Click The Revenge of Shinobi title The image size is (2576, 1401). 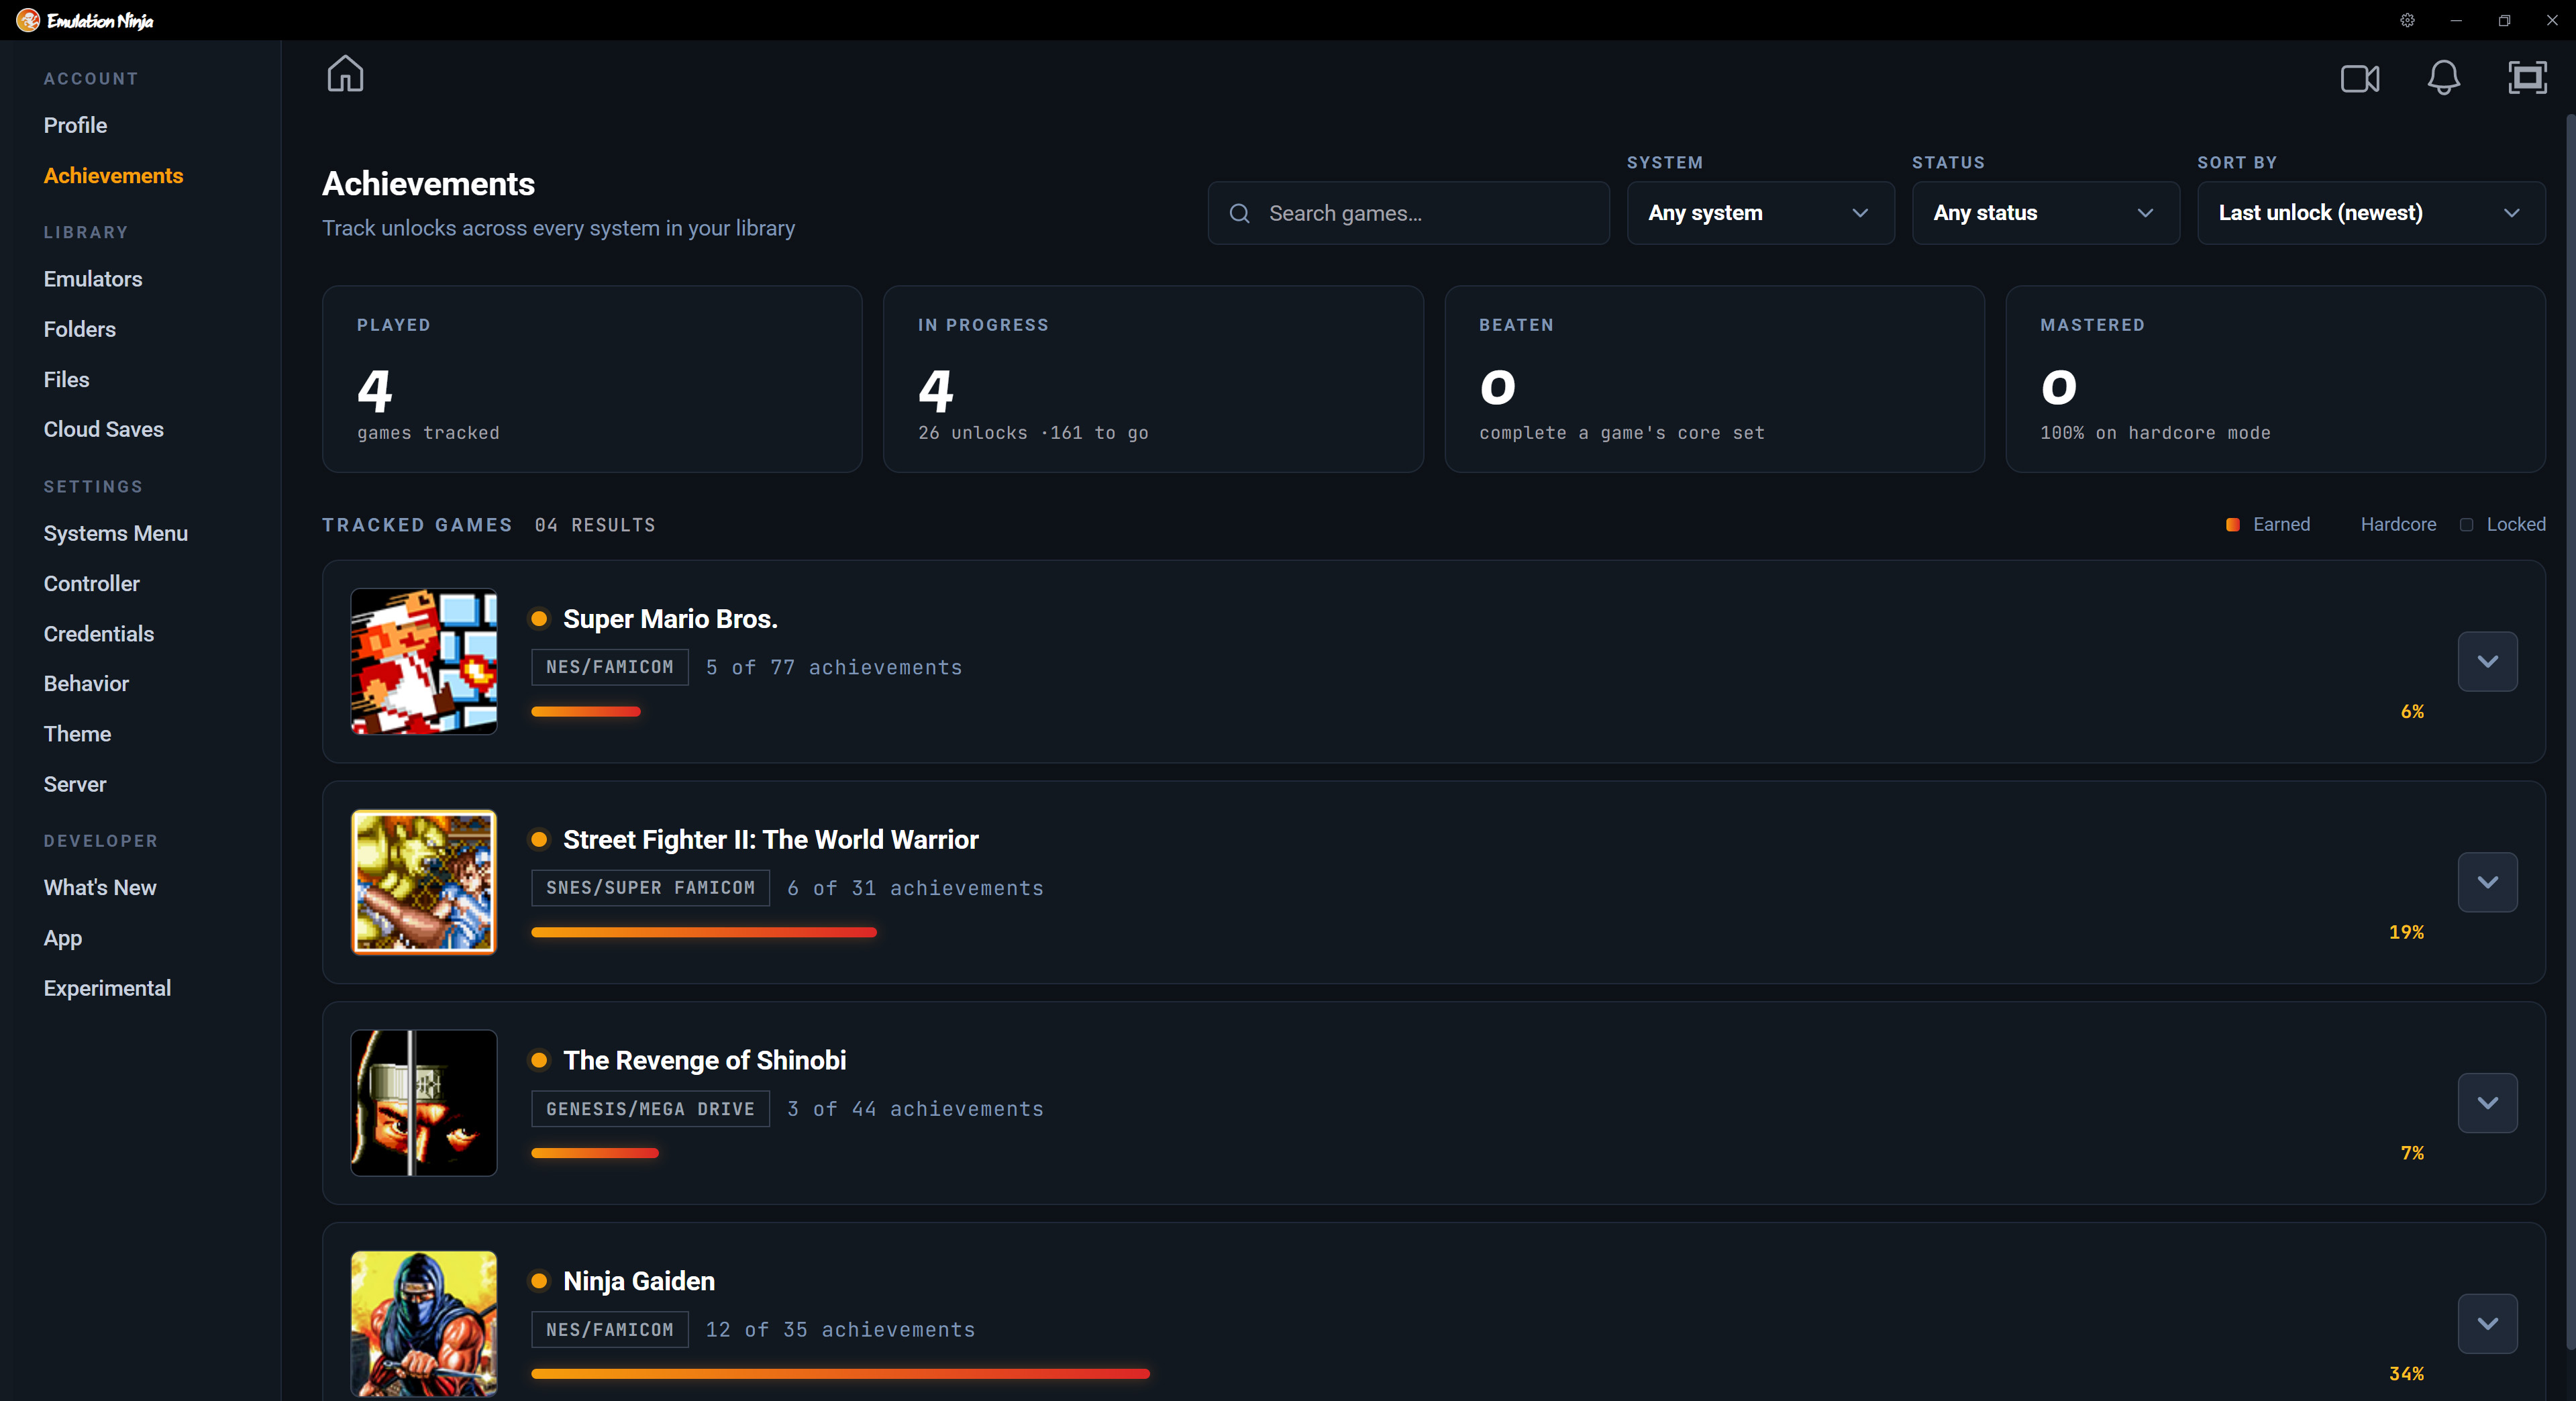coord(704,1060)
